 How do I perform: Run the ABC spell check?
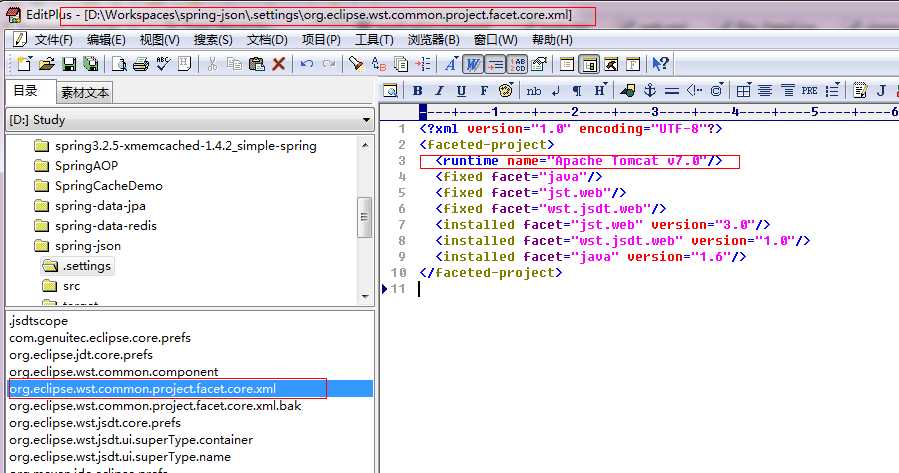click(163, 64)
